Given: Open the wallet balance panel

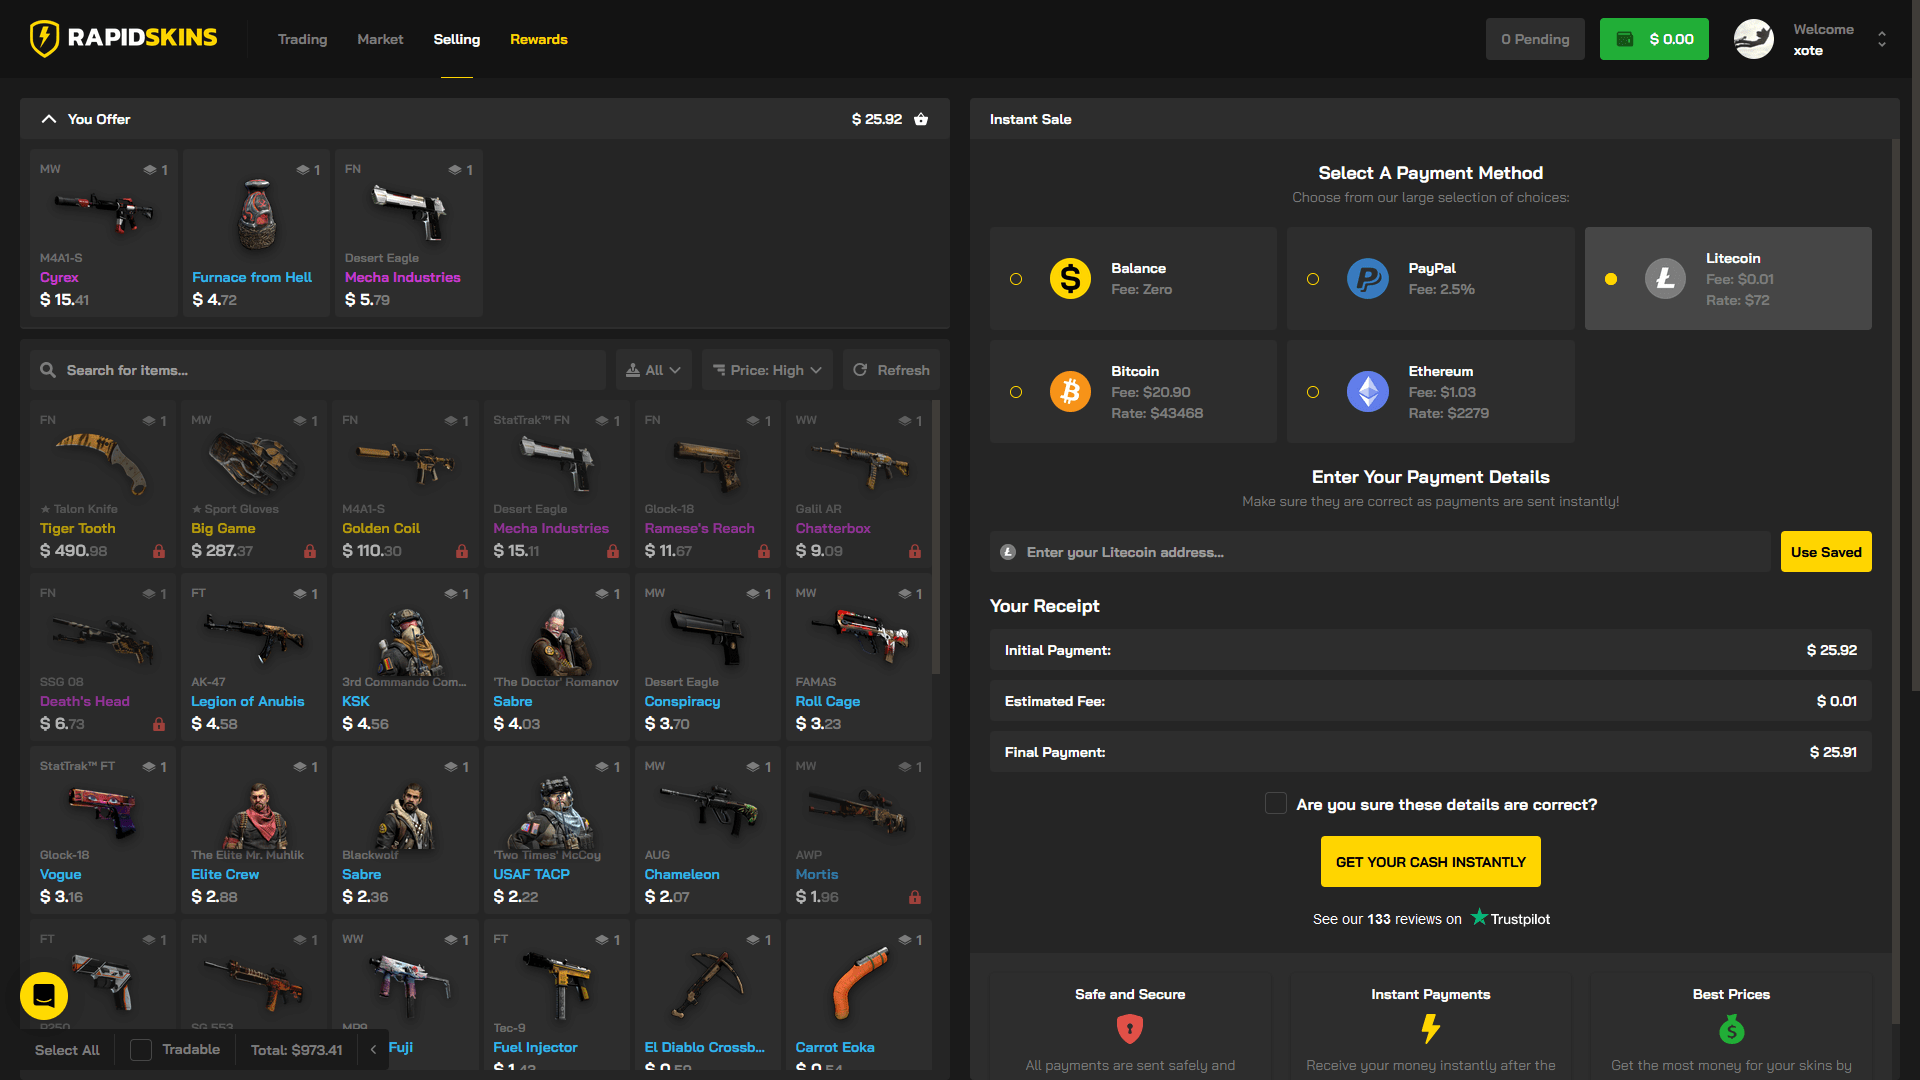Looking at the screenshot, I should (x=1653, y=39).
